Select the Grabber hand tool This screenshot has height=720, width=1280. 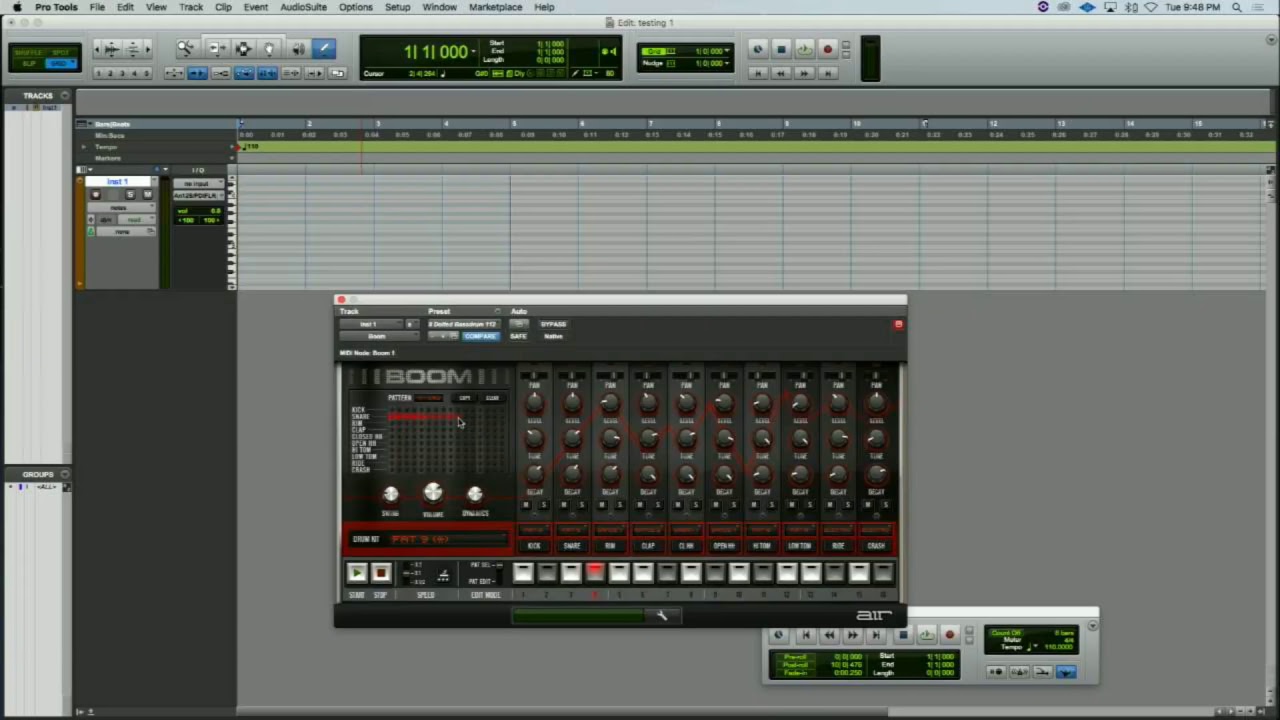[269, 49]
